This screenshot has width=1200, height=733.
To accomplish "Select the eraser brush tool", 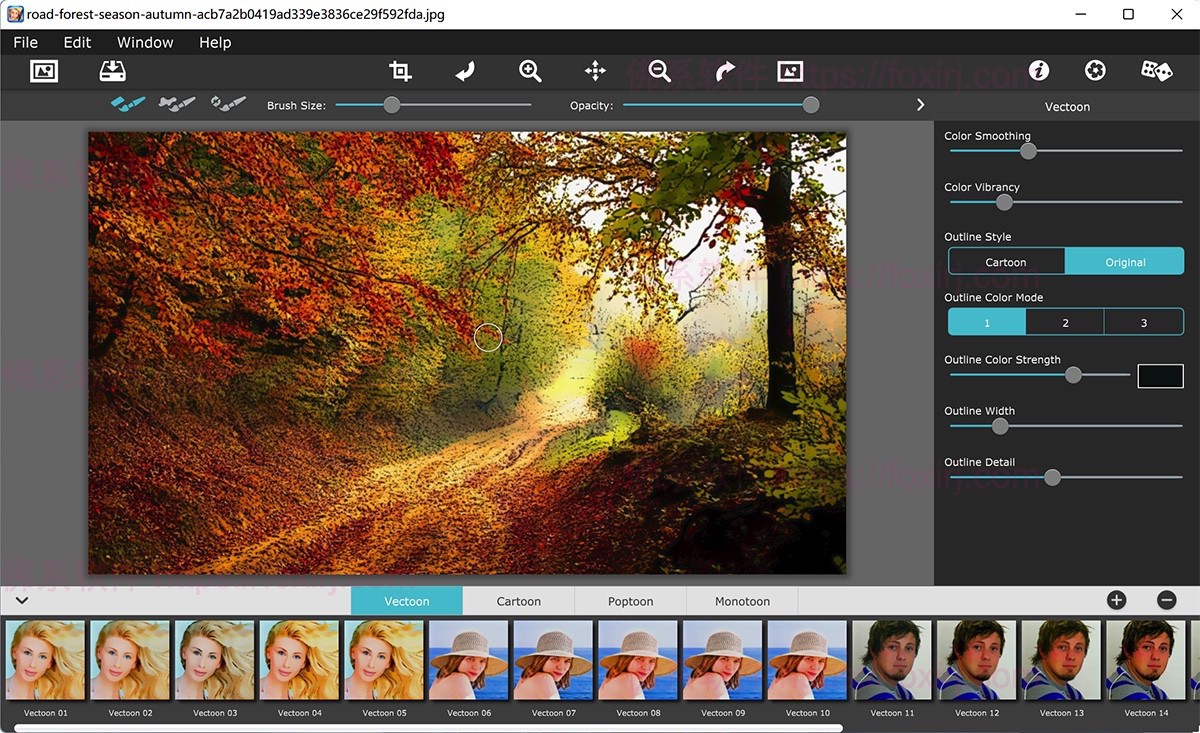I will tap(177, 101).
